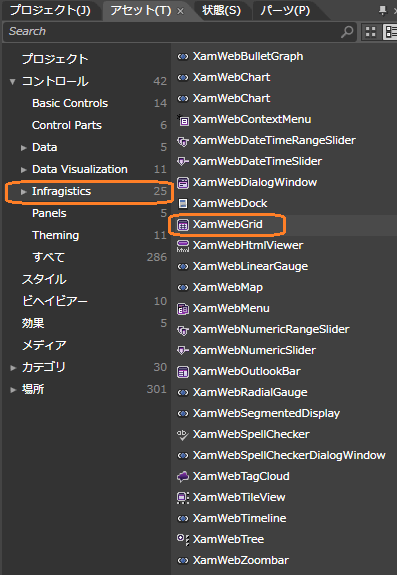Switch assets to grid view mode
The image size is (397, 575).
coord(371,32)
